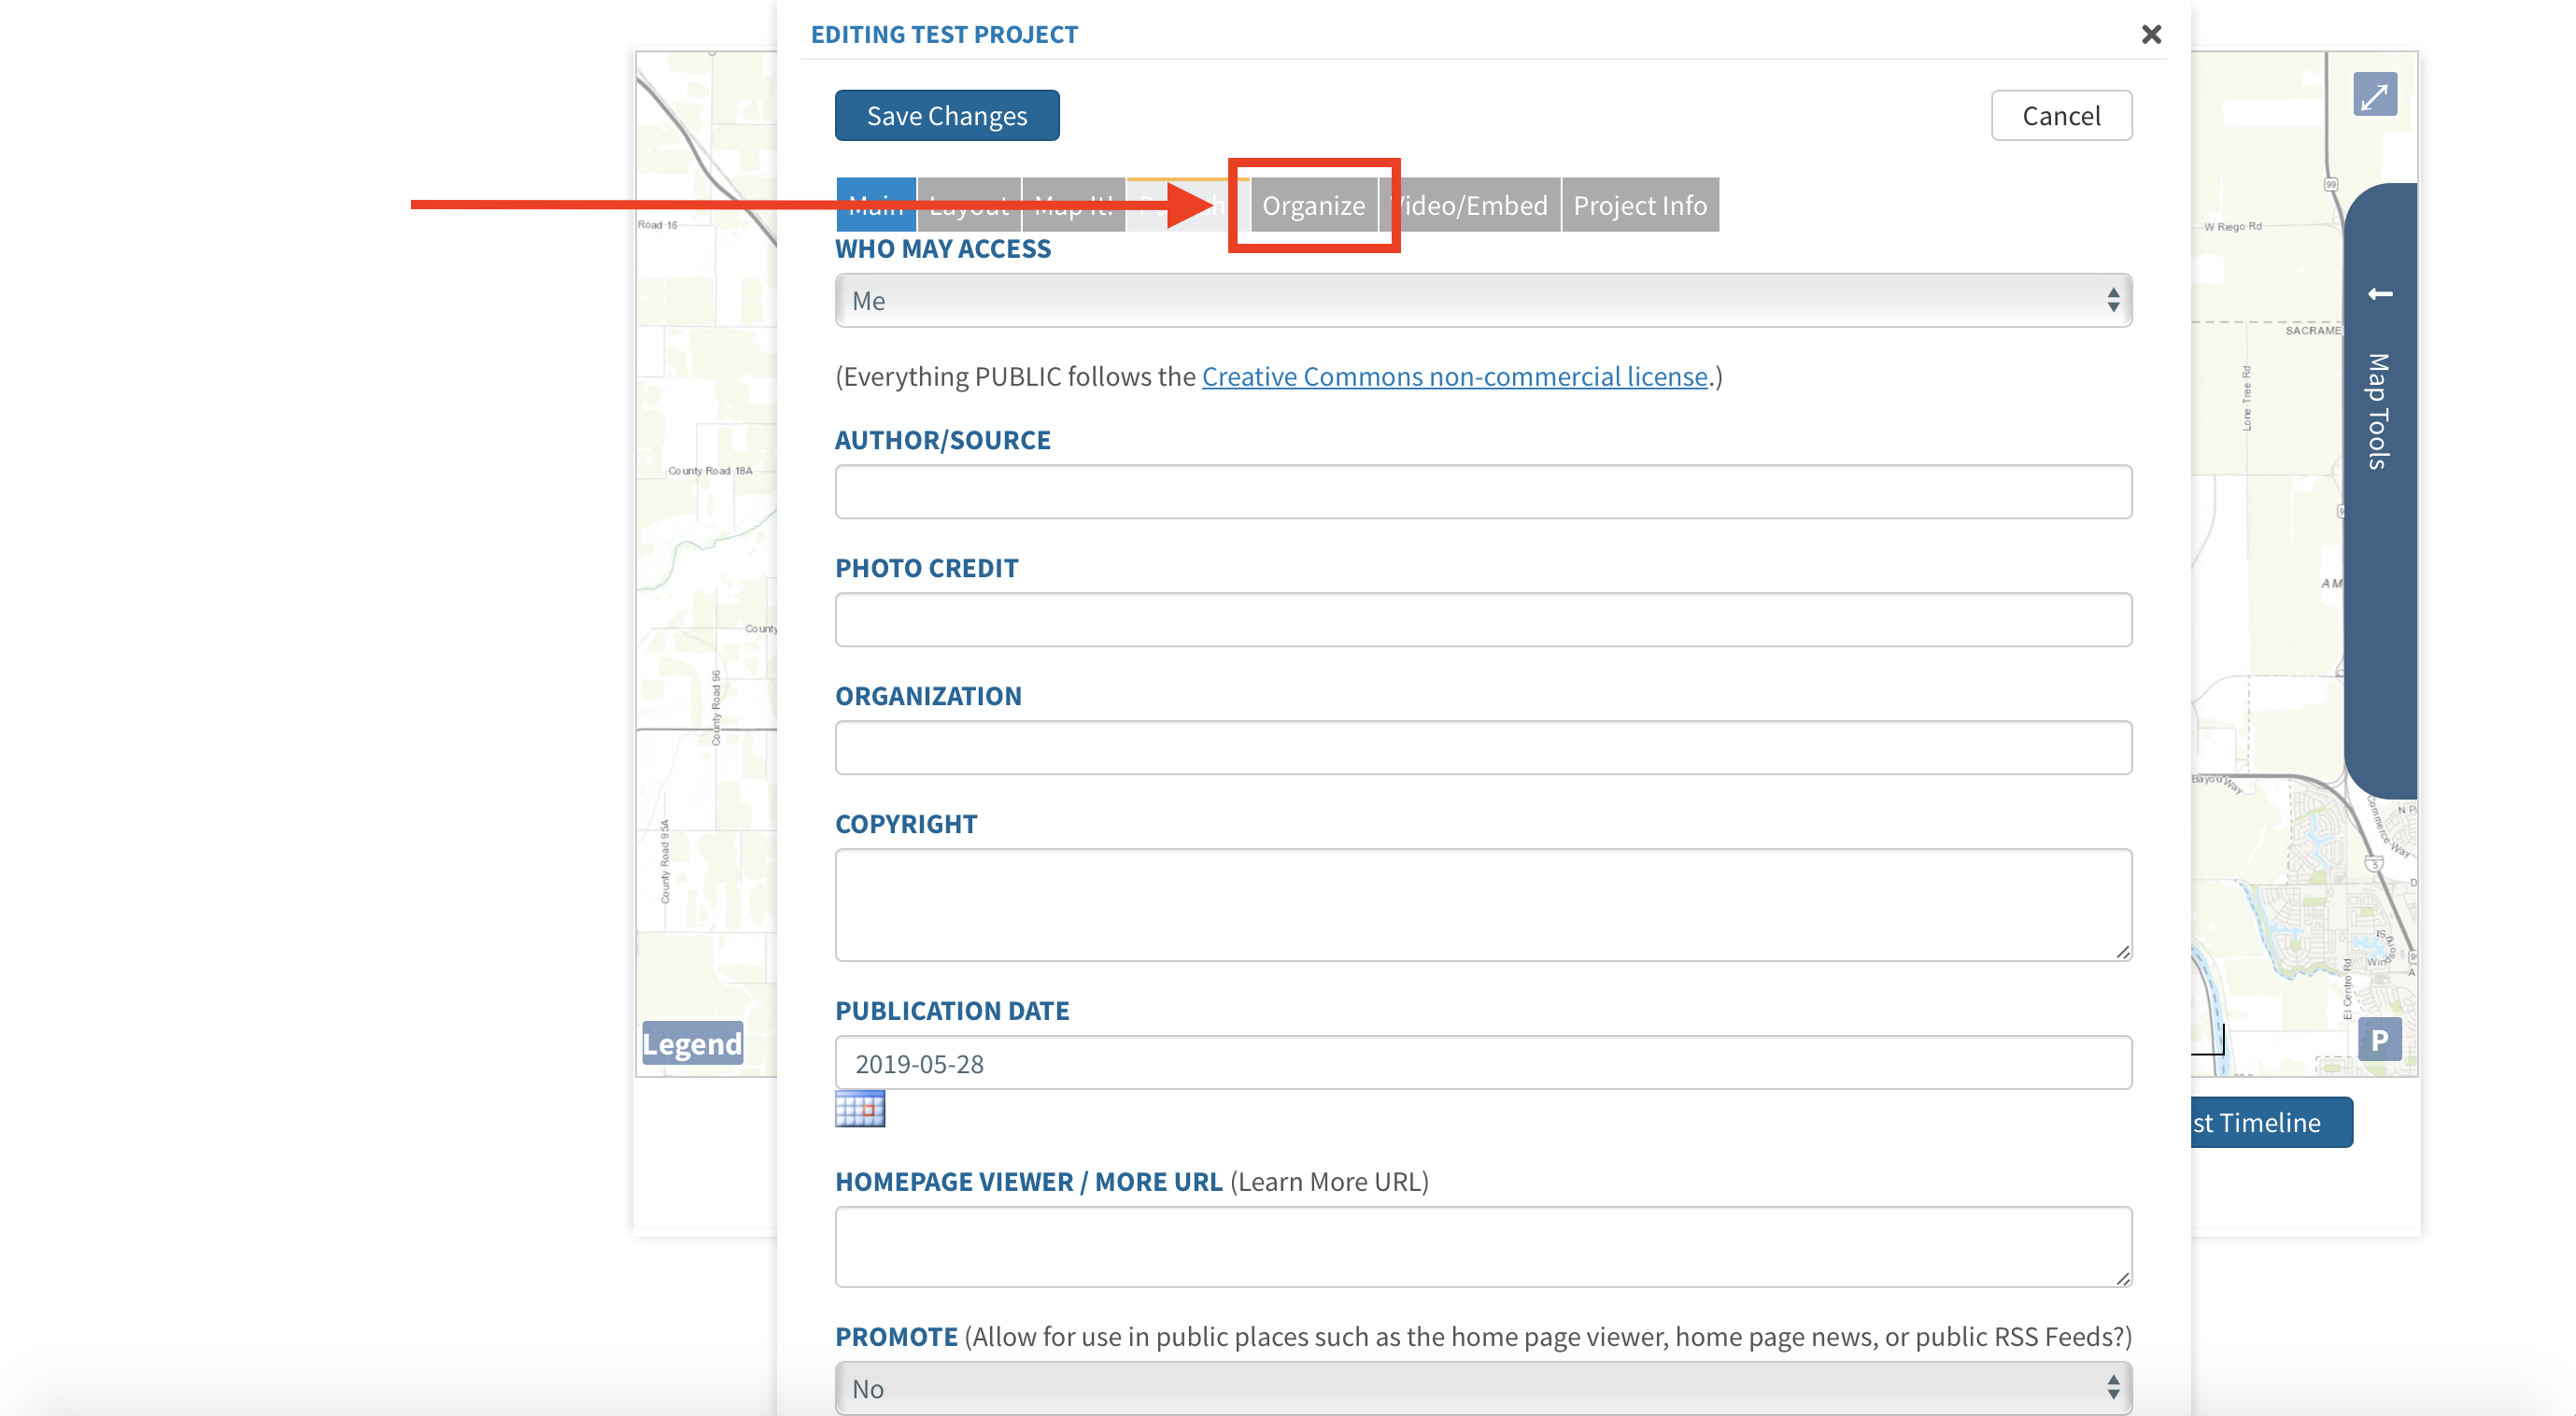Open the Legend on the map
The height and width of the screenshot is (1416, 2576).
click(692, 1043)
